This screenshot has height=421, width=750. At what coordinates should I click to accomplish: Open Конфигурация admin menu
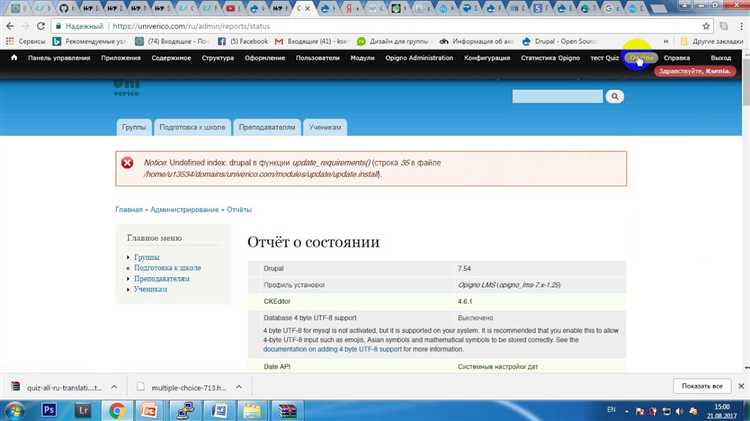coord(487,58)
